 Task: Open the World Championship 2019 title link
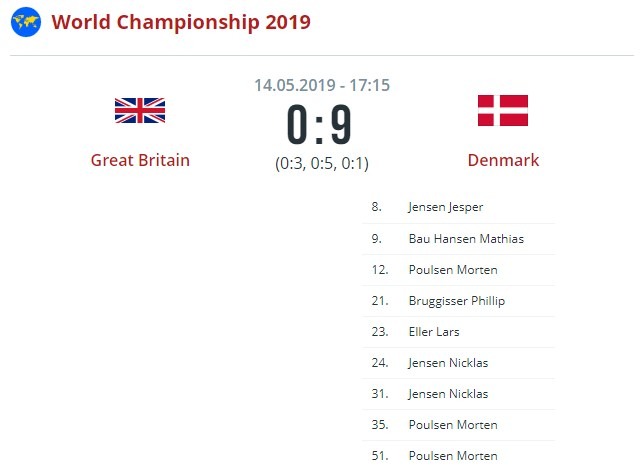[x=180, y=21]
